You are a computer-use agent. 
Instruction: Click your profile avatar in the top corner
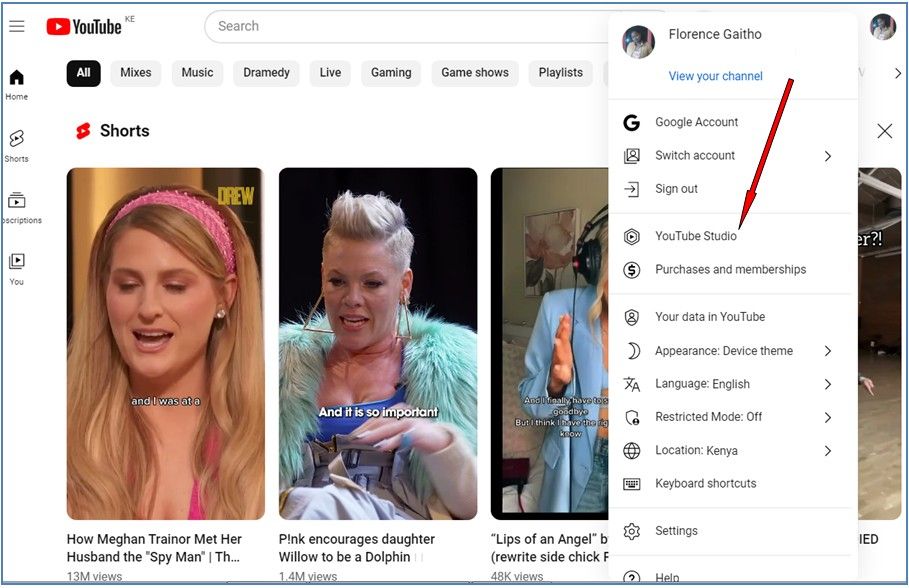tap(882, 27)
